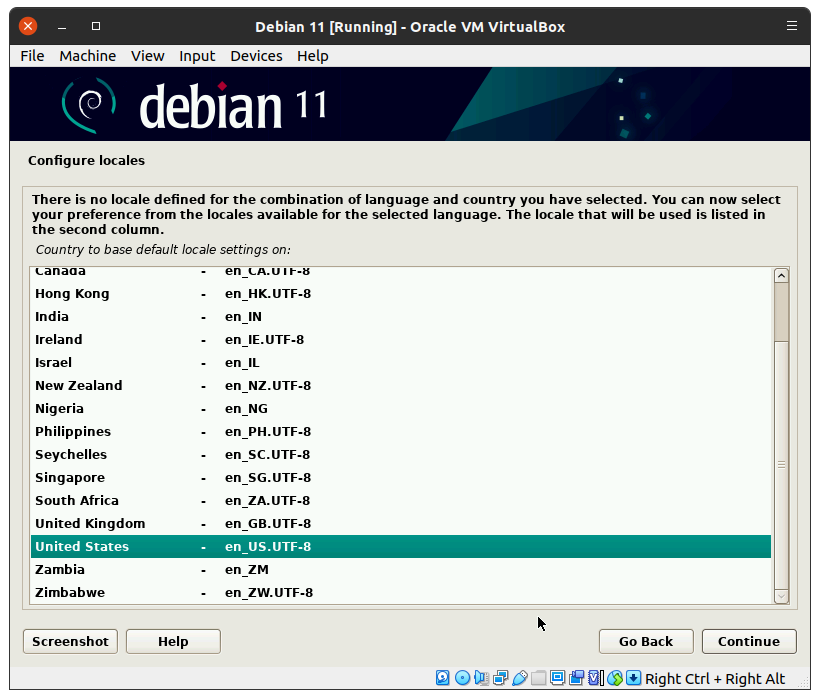The image size is (820, 699).
Task: Click scrollbar down arrow in locale list
Action: (x=781, y=596)
